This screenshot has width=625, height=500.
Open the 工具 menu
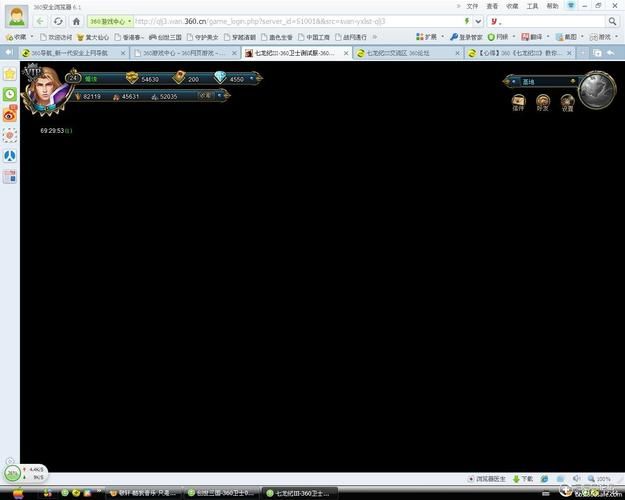click(x=532, y=5)
